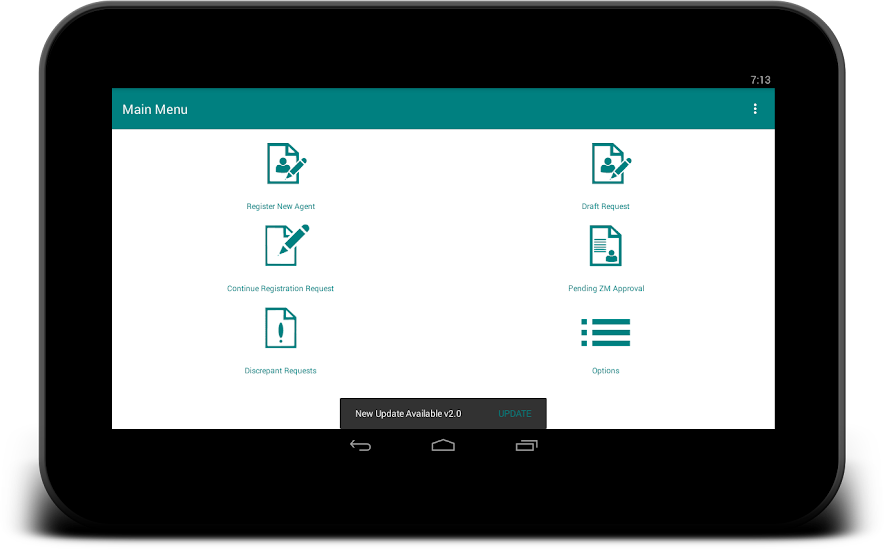Click the "Discrepant Requests" text label
Viewport: 884px width, 550px height.
pos(281,371)
